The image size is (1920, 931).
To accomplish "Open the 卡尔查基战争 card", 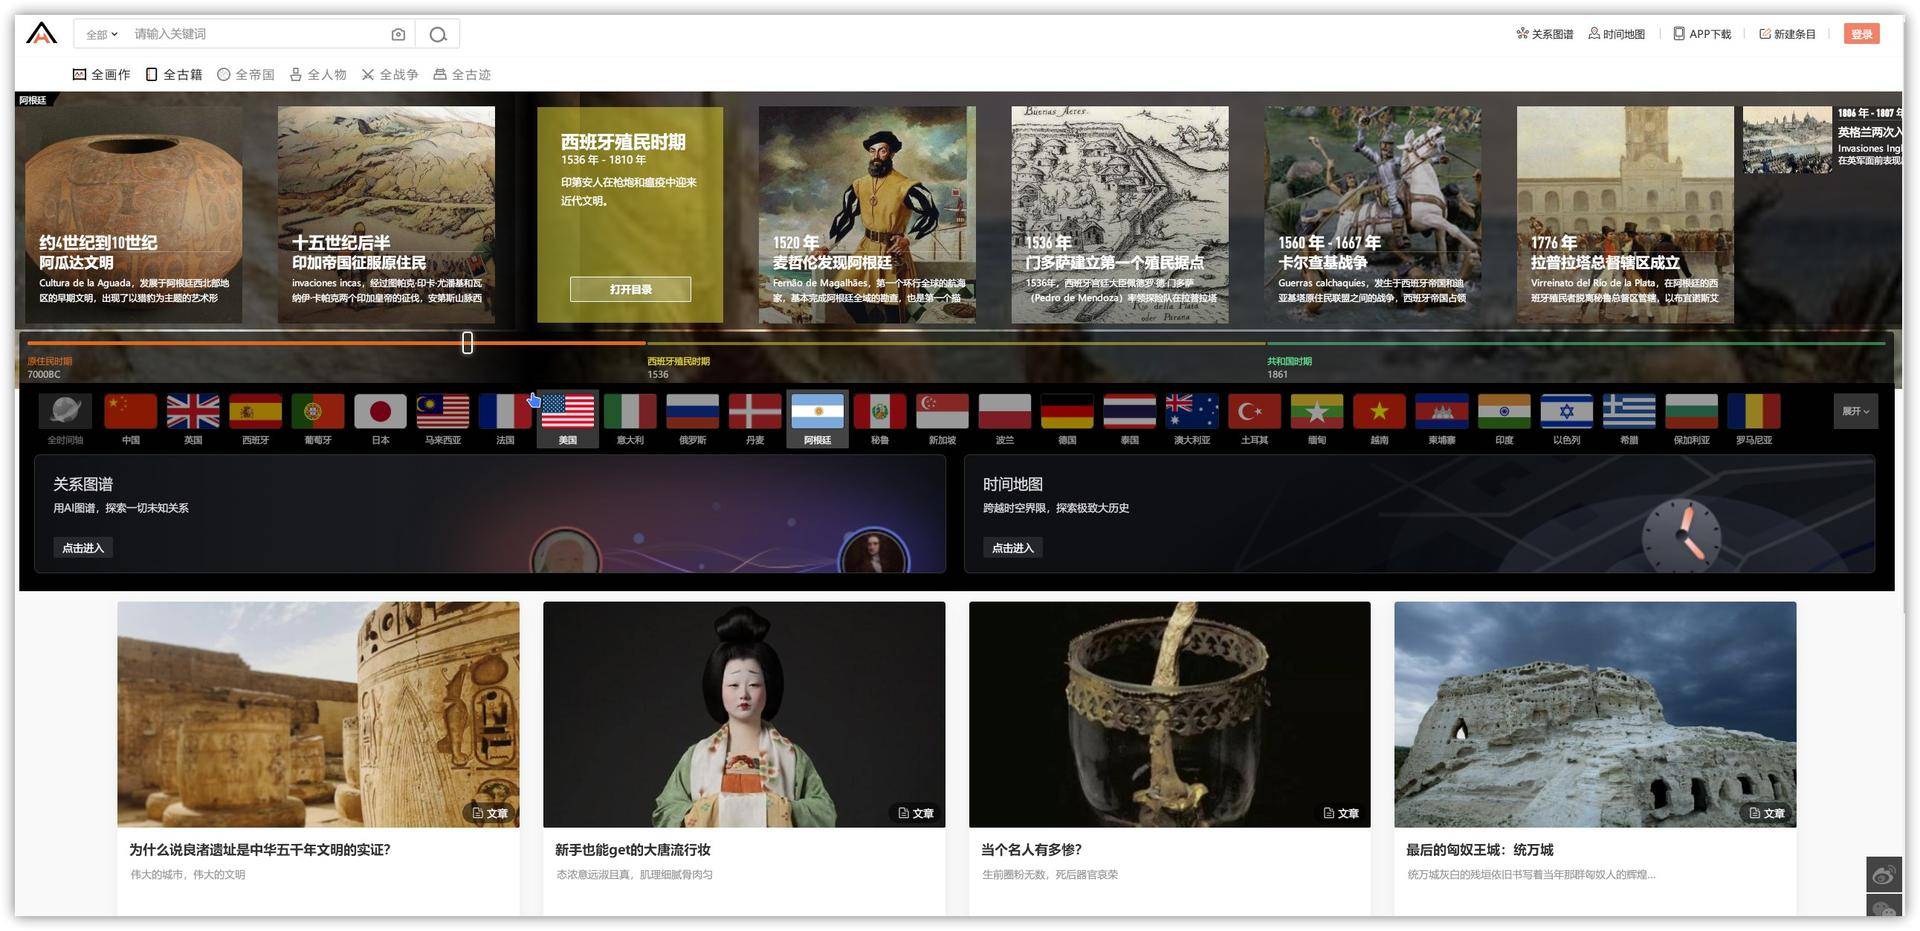I will pos(1373,215).
